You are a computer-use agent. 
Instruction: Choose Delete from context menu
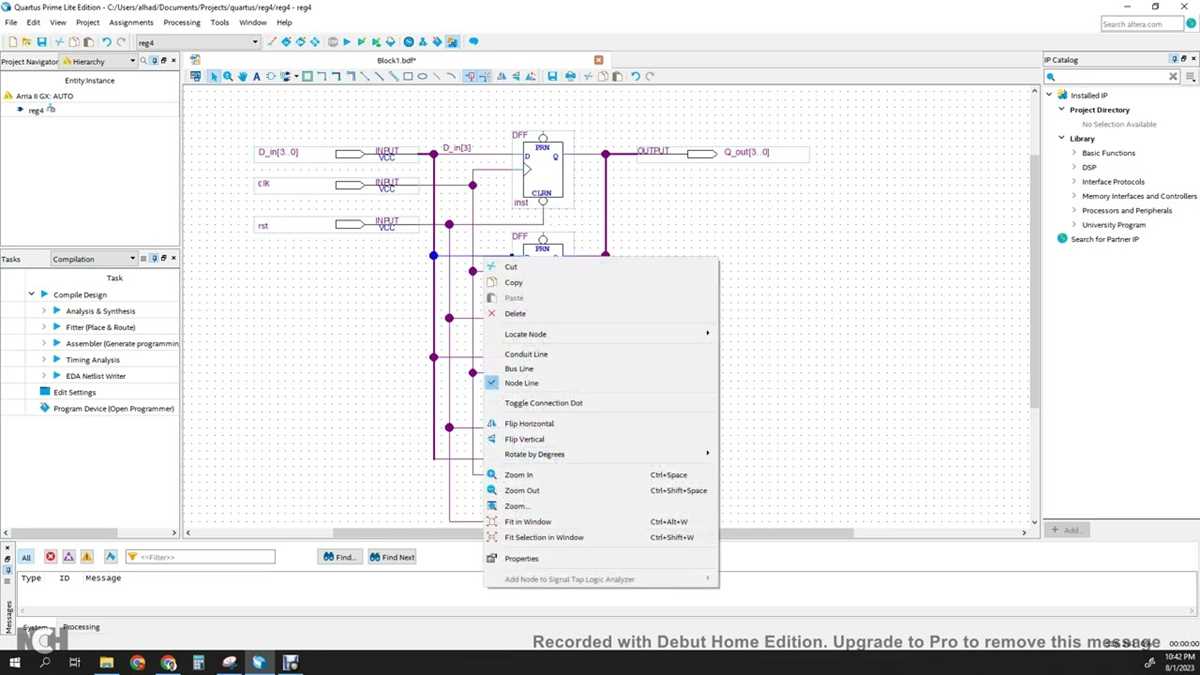tap(600, 314)
